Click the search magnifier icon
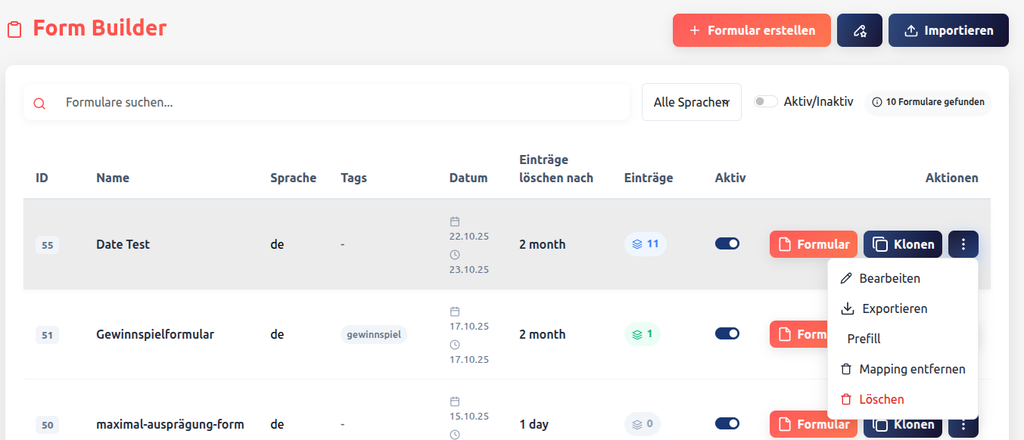 click(39, 103)
